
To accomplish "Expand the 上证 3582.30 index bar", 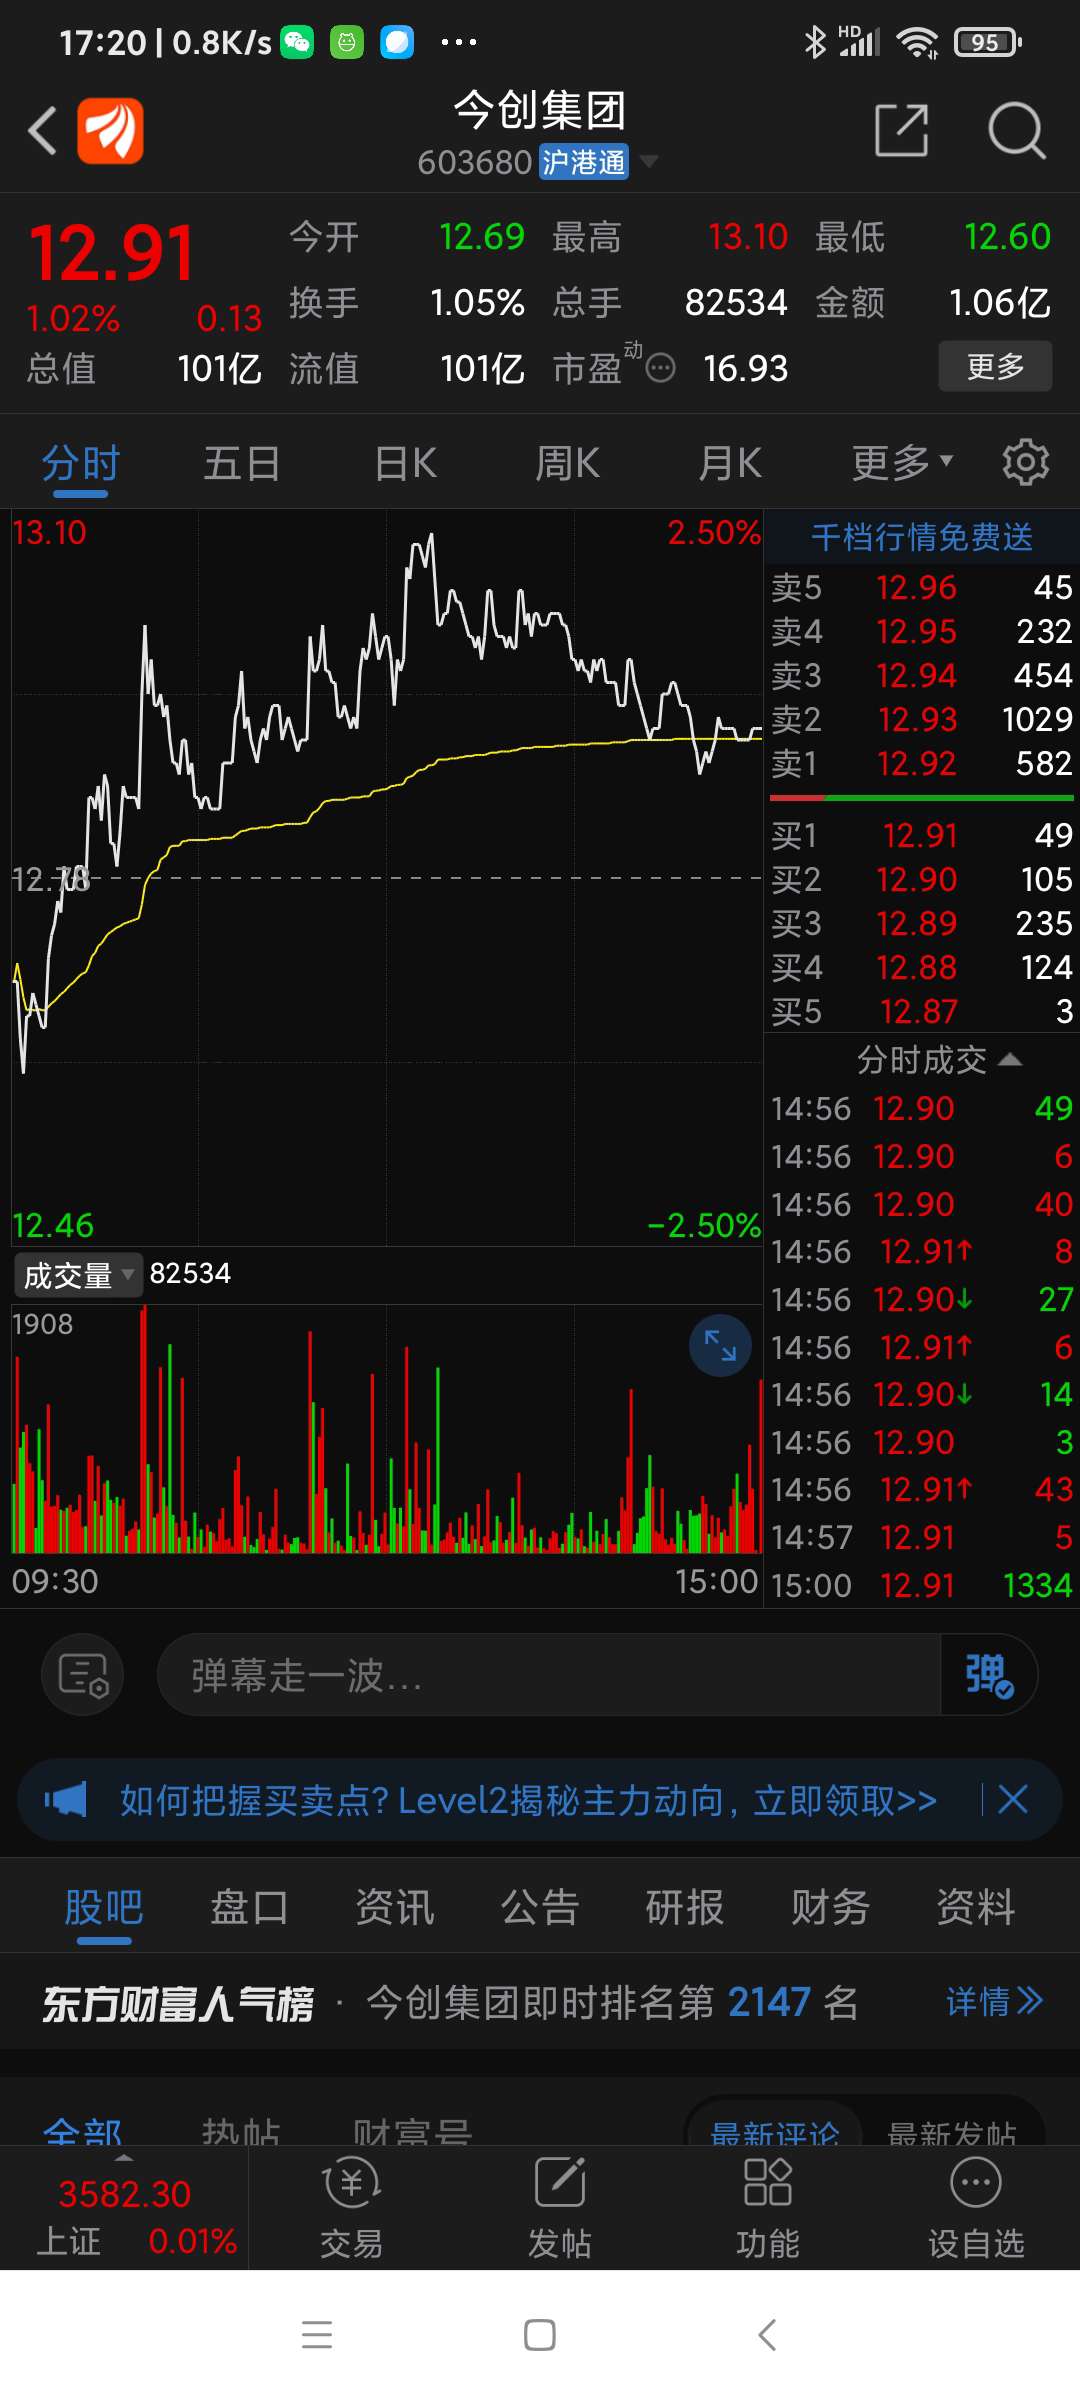I will tap(124, 2207).
